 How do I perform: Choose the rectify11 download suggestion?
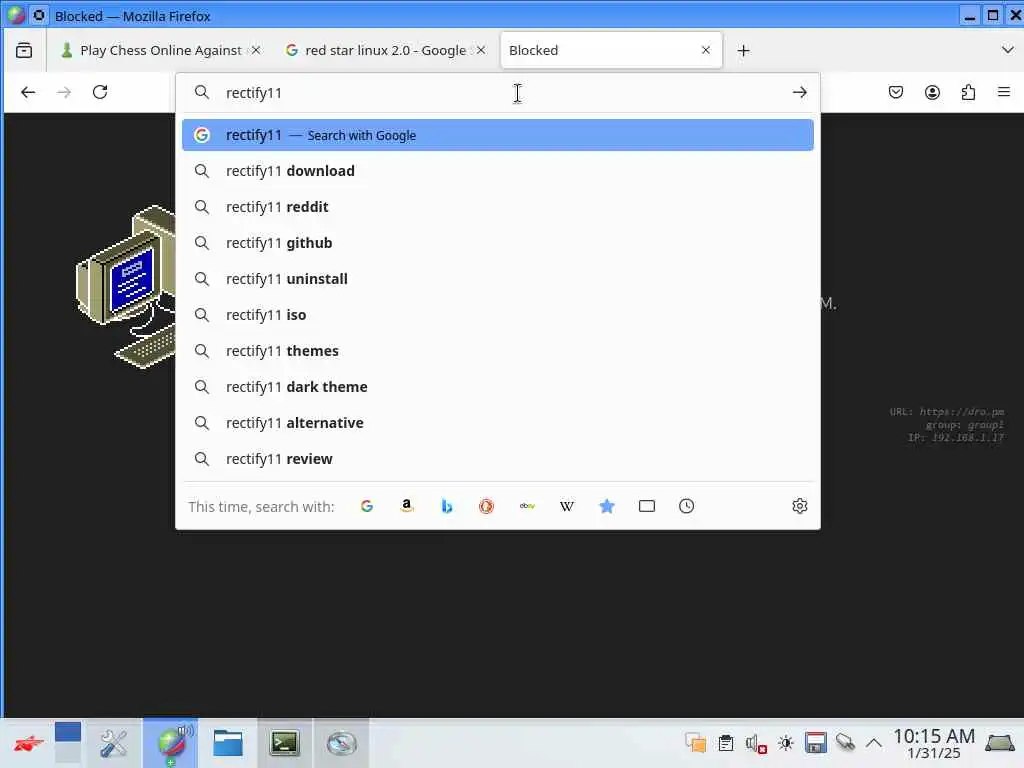(x=498, y=171)
